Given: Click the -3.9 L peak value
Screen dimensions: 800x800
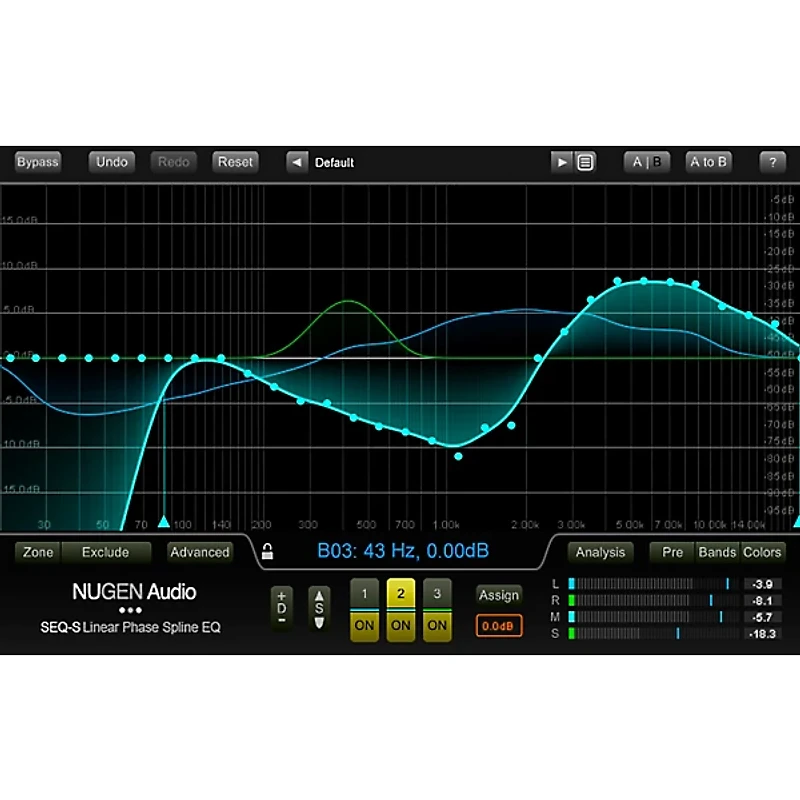Looking at the screenshot, I should [x=762, y=584].
